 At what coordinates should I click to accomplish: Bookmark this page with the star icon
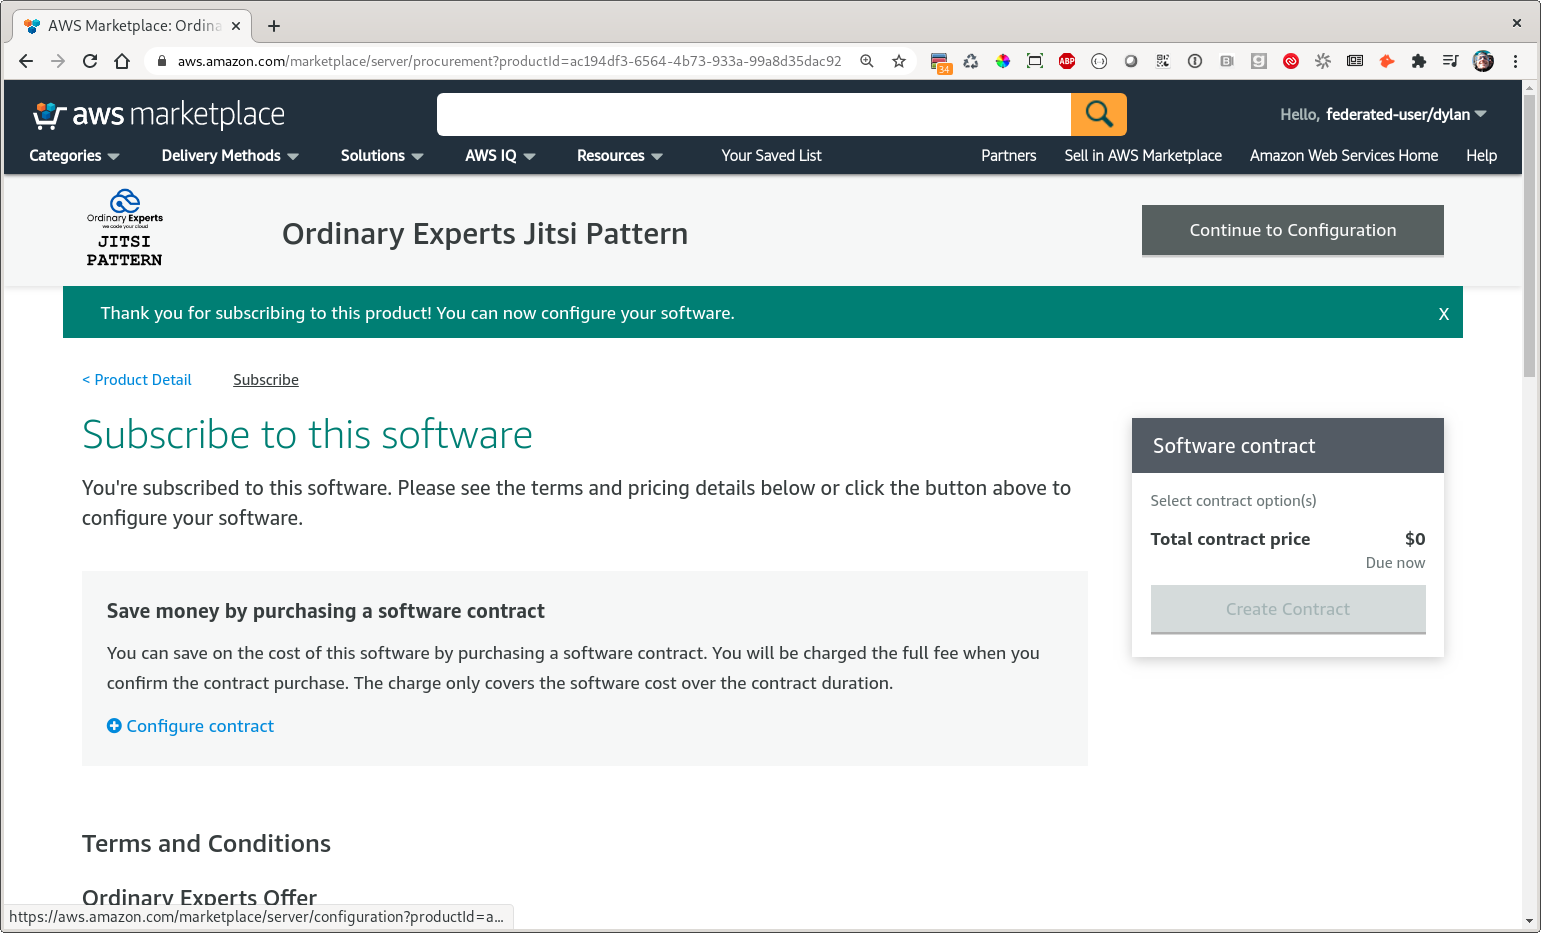coord(899,61)
